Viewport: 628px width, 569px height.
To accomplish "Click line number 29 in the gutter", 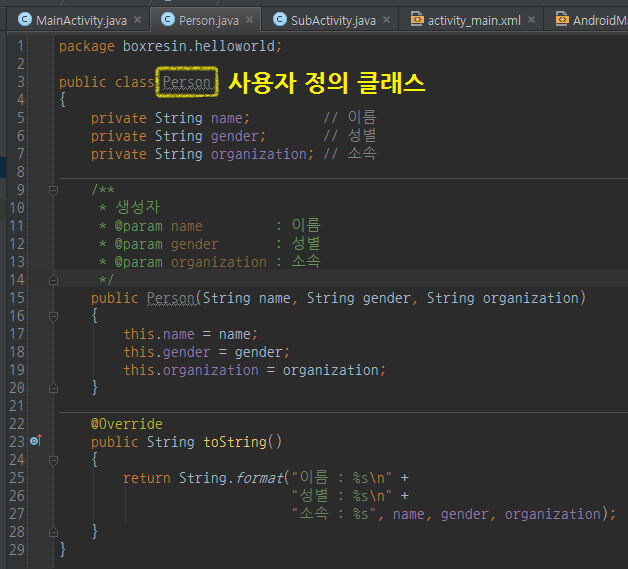I will 17,550.
